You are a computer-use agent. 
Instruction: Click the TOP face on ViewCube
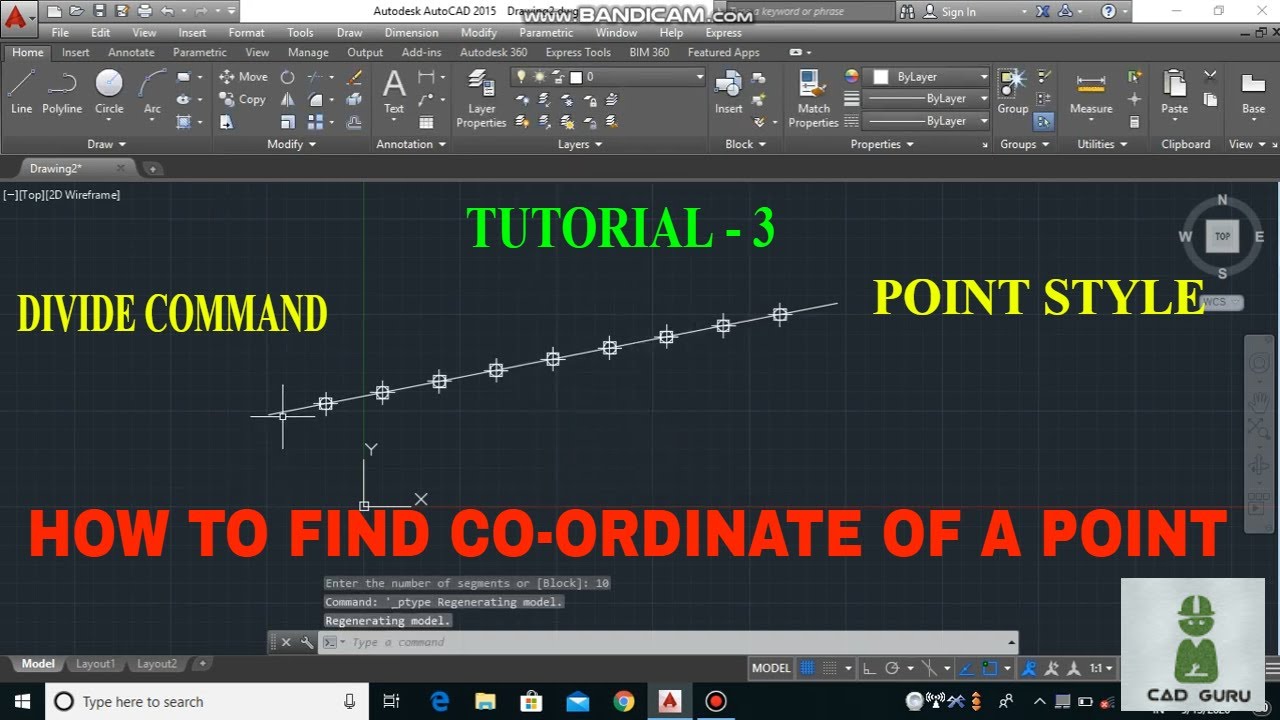(x=1222, y=237)
